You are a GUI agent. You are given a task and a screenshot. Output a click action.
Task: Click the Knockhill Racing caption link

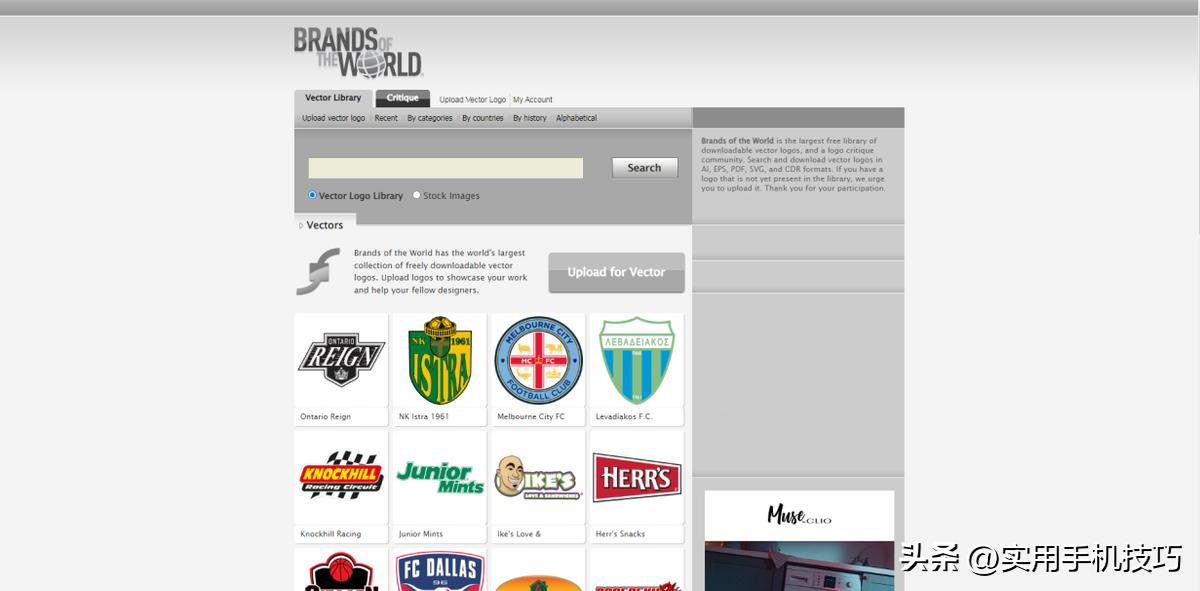[331, 534]
